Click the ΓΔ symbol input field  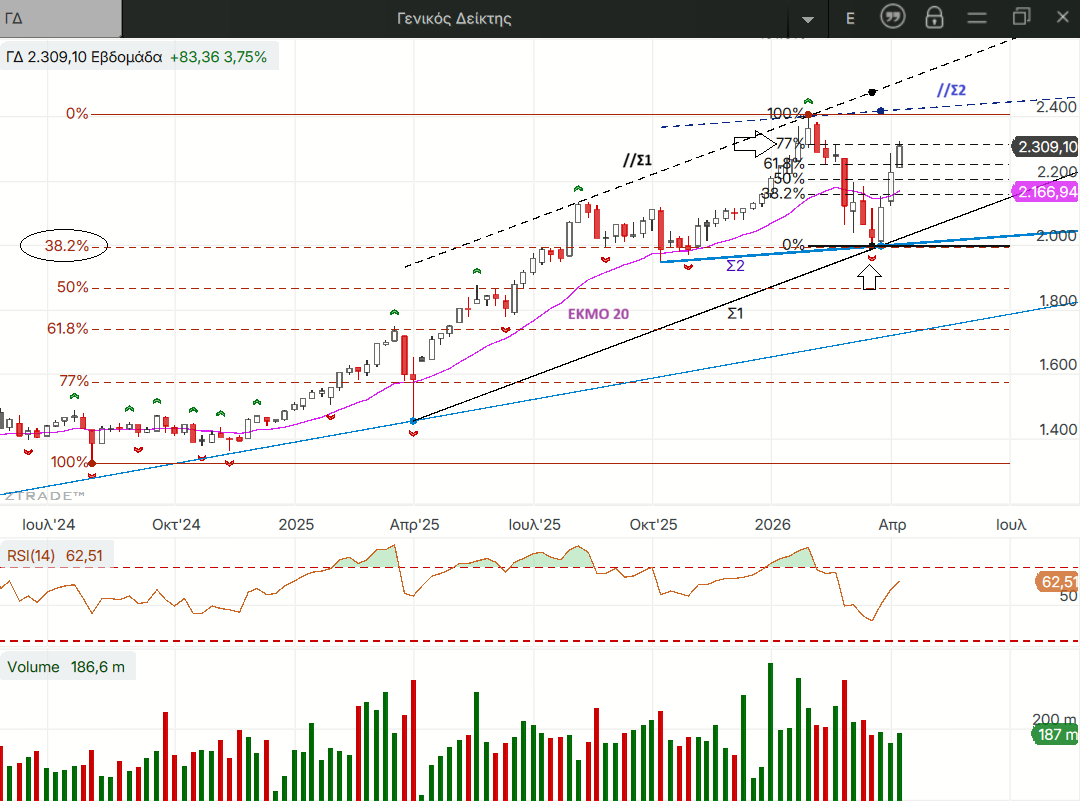(60, 18)
